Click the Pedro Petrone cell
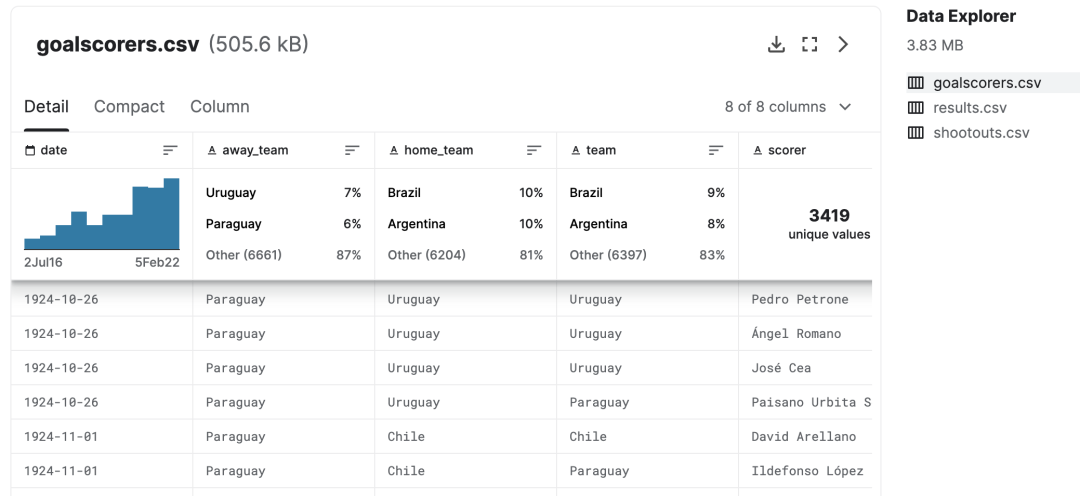Screen dimensions: 1080x496 pos(800,300)
